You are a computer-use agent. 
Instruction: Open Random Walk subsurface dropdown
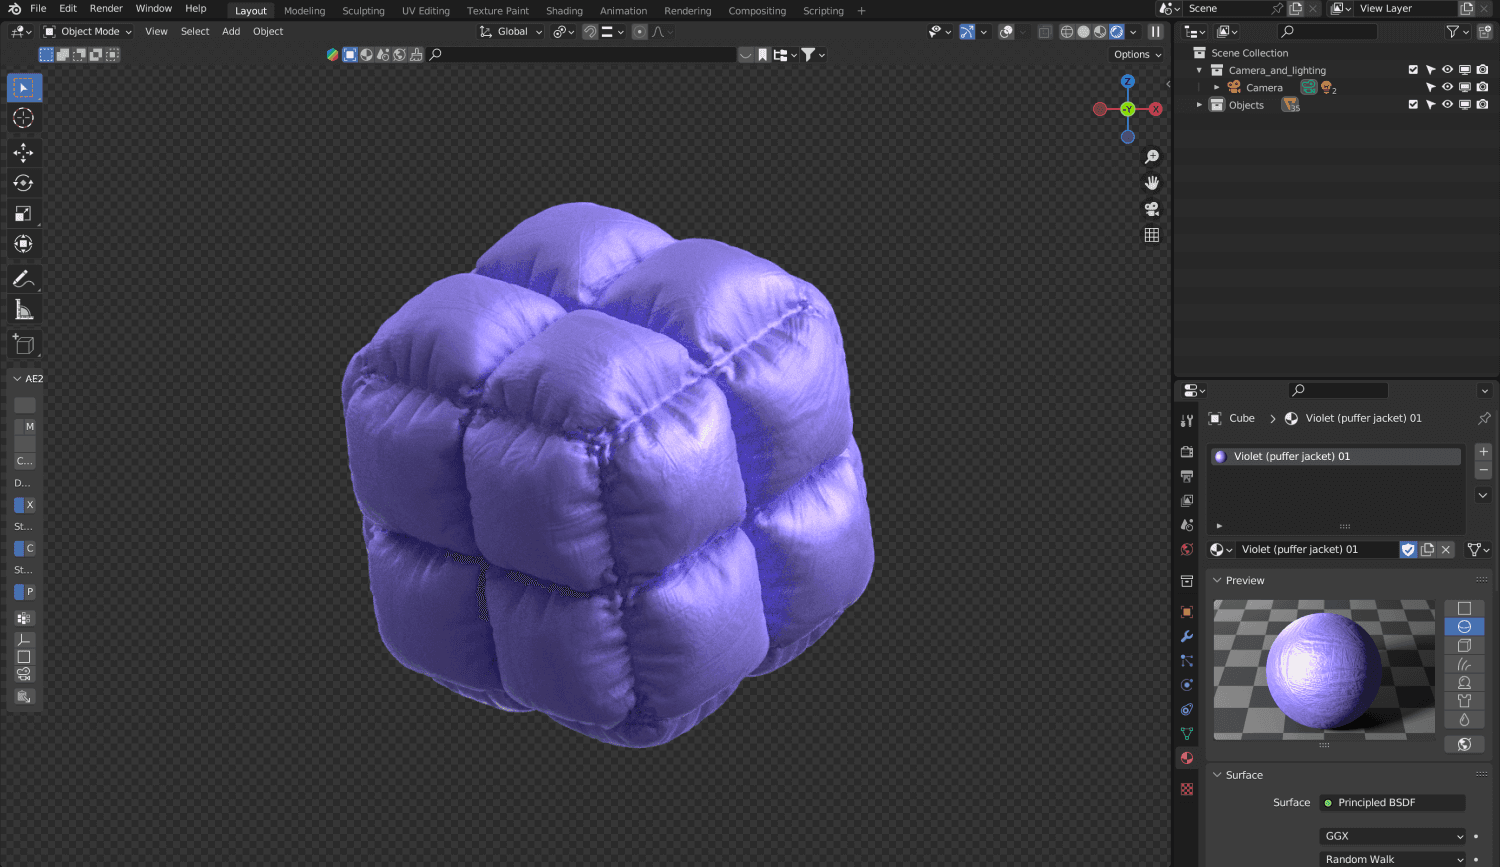pos(1394,859)
